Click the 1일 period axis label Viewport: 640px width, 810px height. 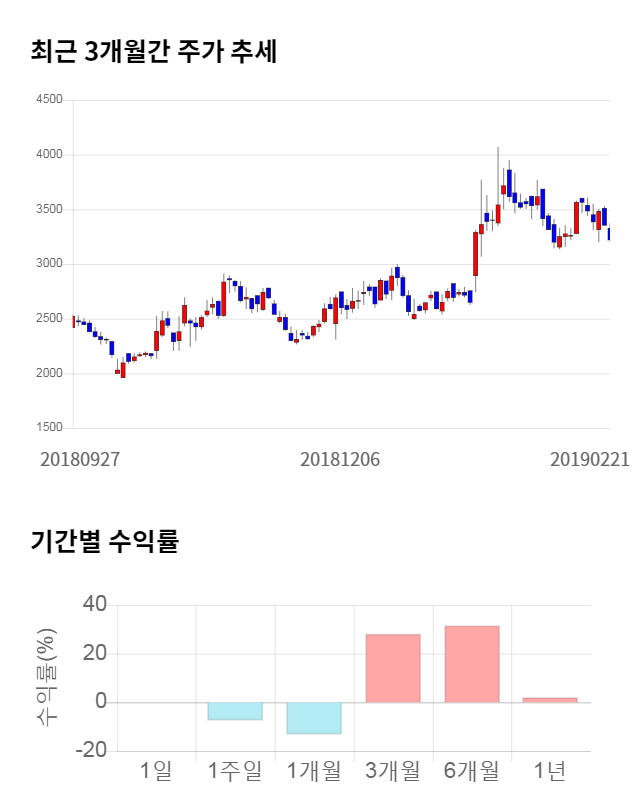[156, 771]
